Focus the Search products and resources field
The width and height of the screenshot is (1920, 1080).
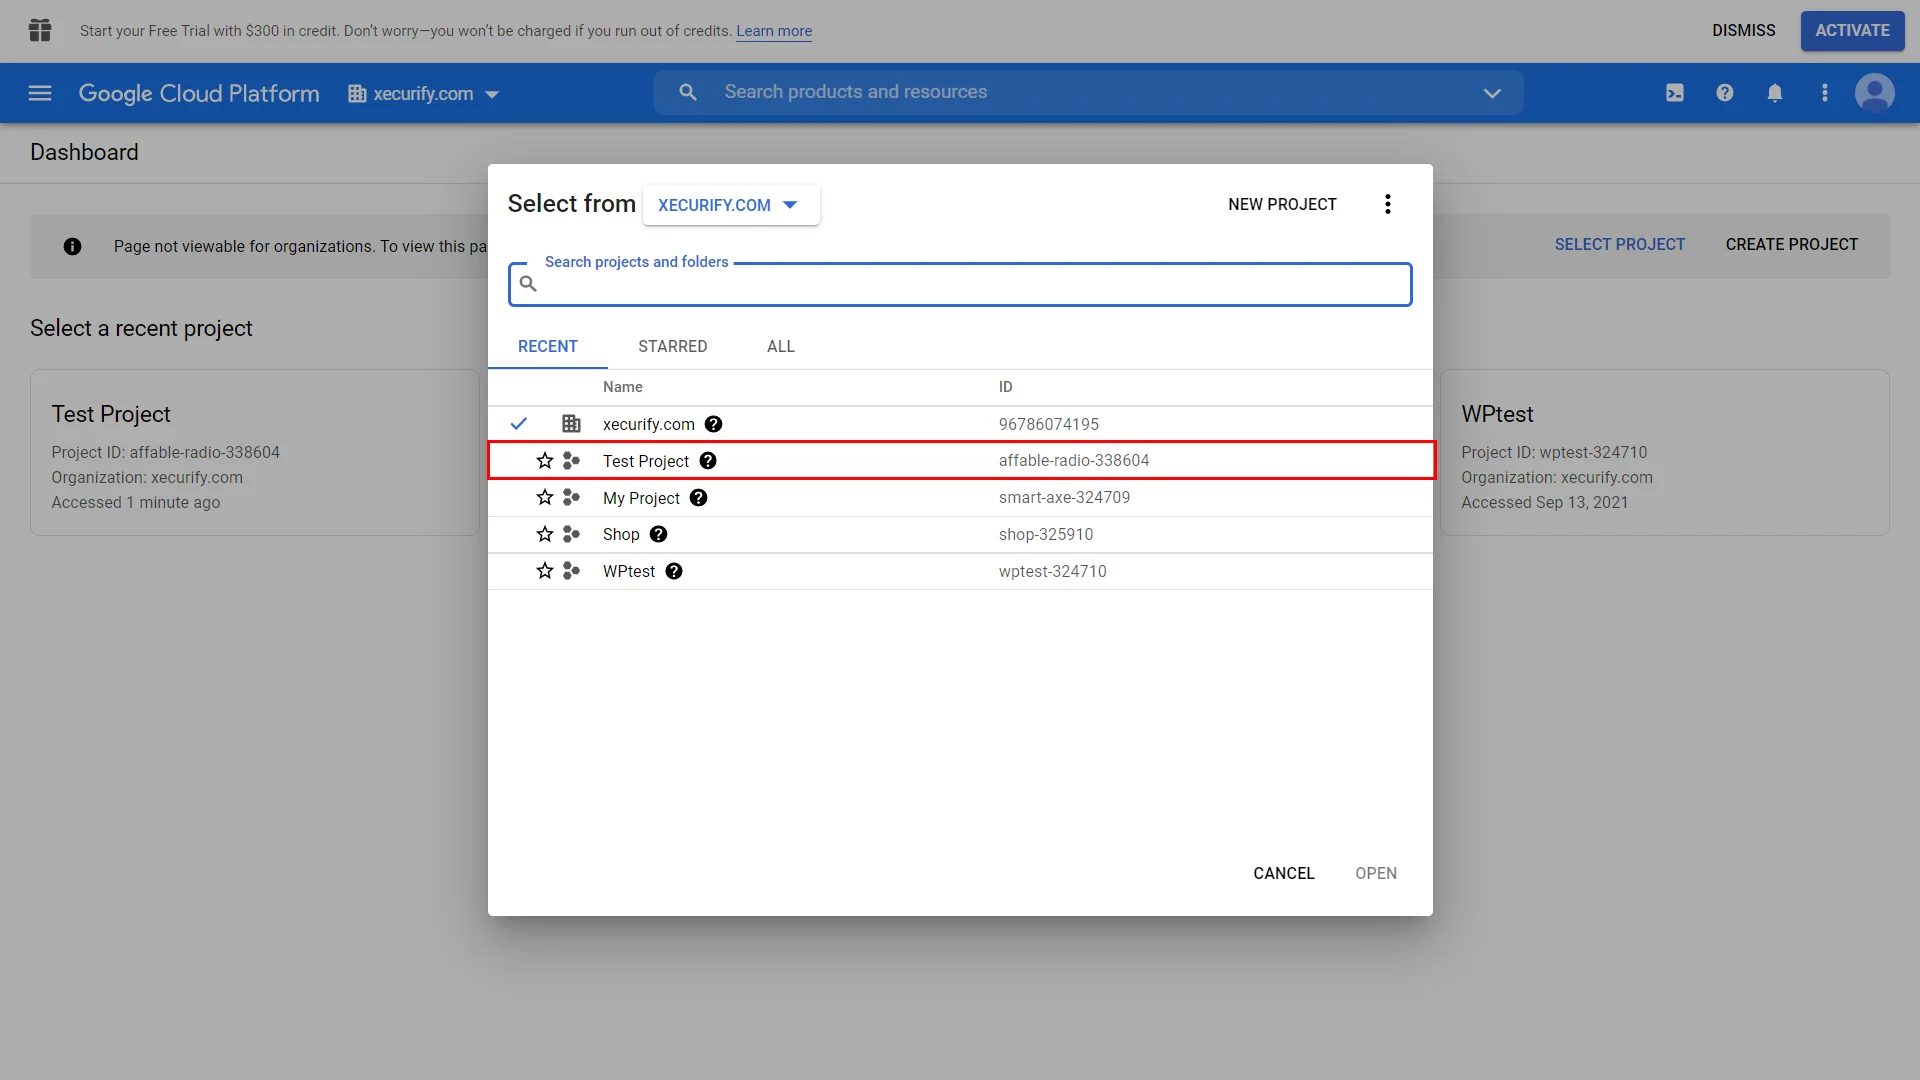1090,92
